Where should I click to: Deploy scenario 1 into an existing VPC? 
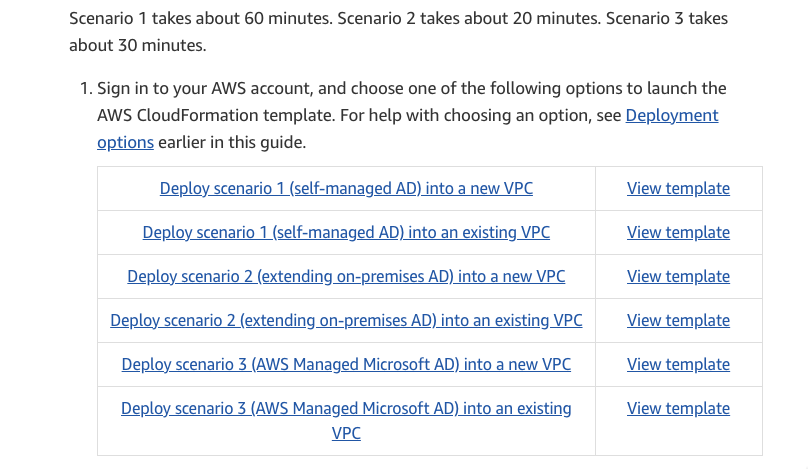coord(346,232)
